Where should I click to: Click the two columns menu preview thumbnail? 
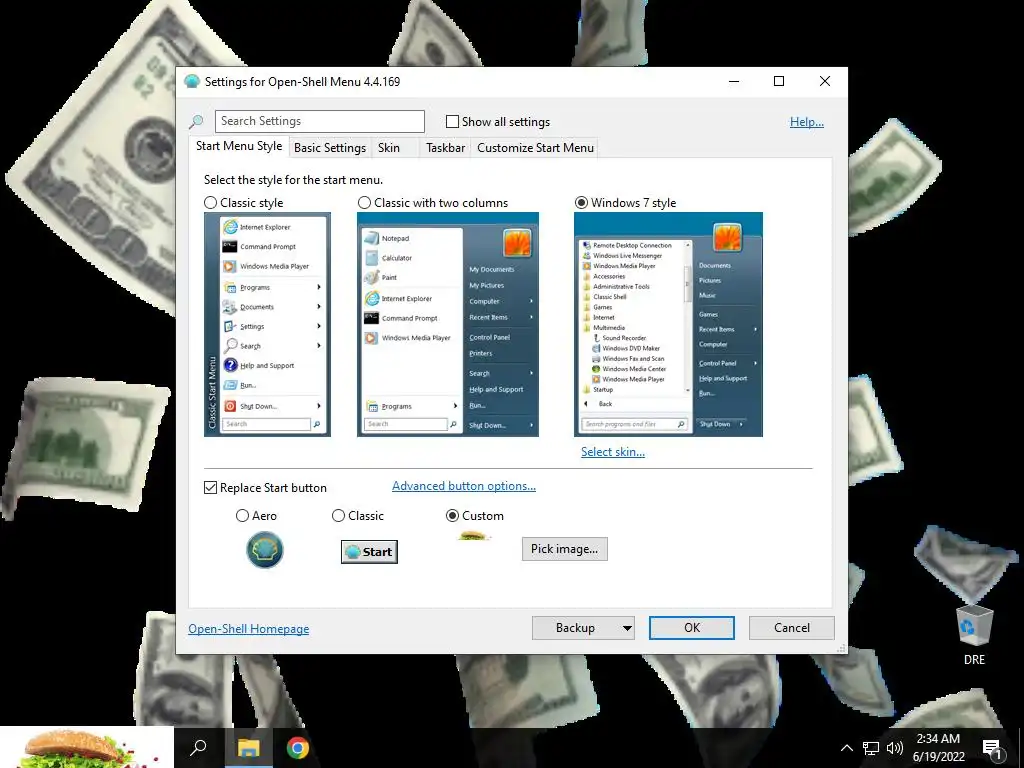click(448, 325)
